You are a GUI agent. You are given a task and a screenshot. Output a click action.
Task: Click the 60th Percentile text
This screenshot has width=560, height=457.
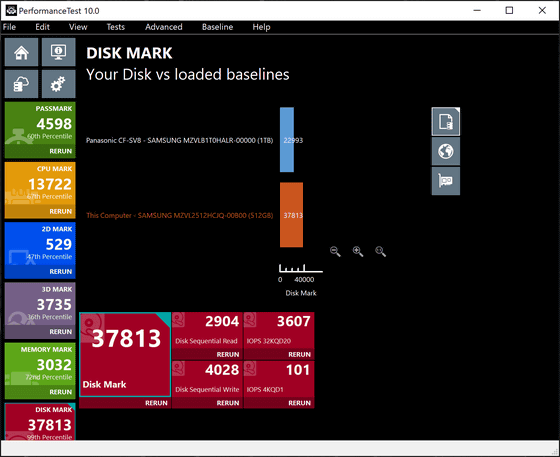tap(50, 136)
